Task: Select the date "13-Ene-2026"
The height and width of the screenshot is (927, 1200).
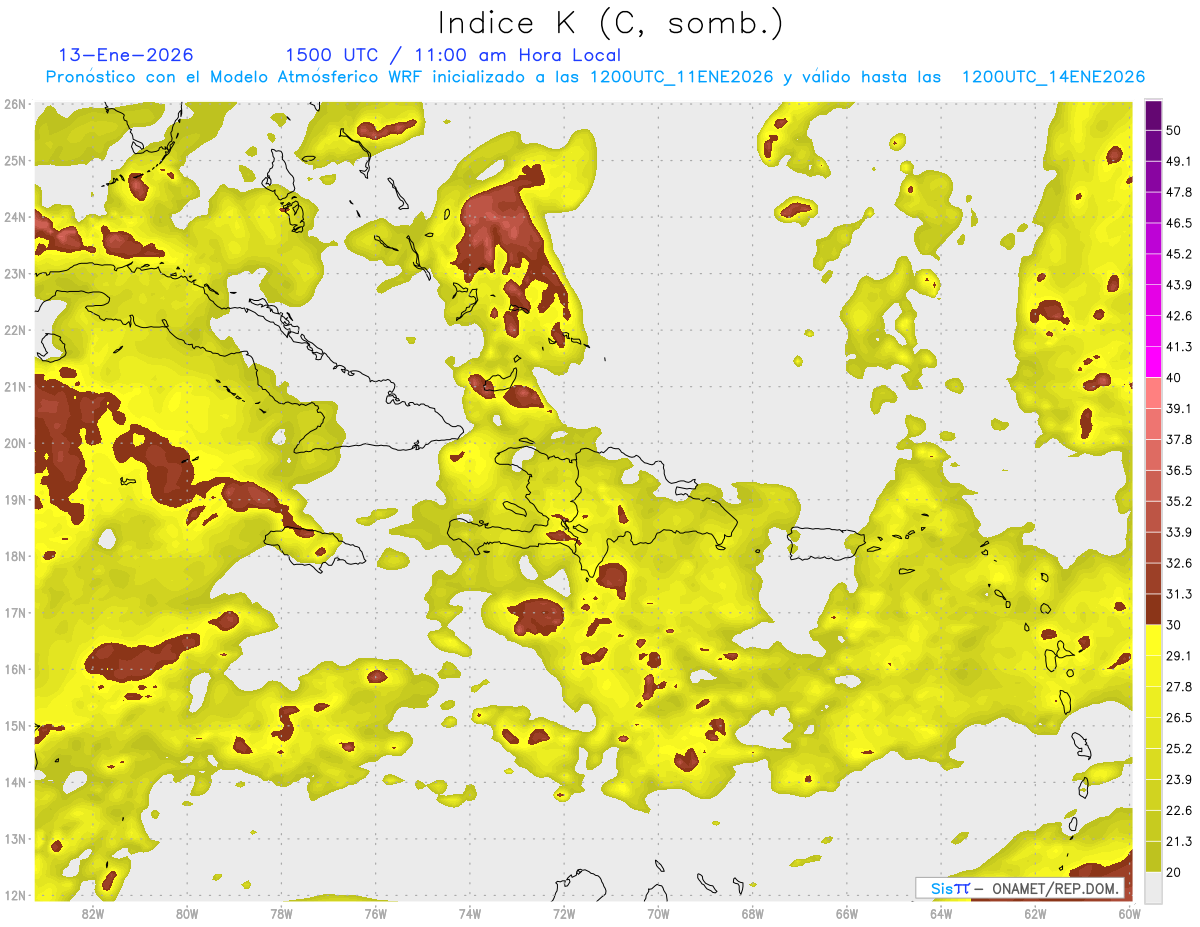Action: 126,55
